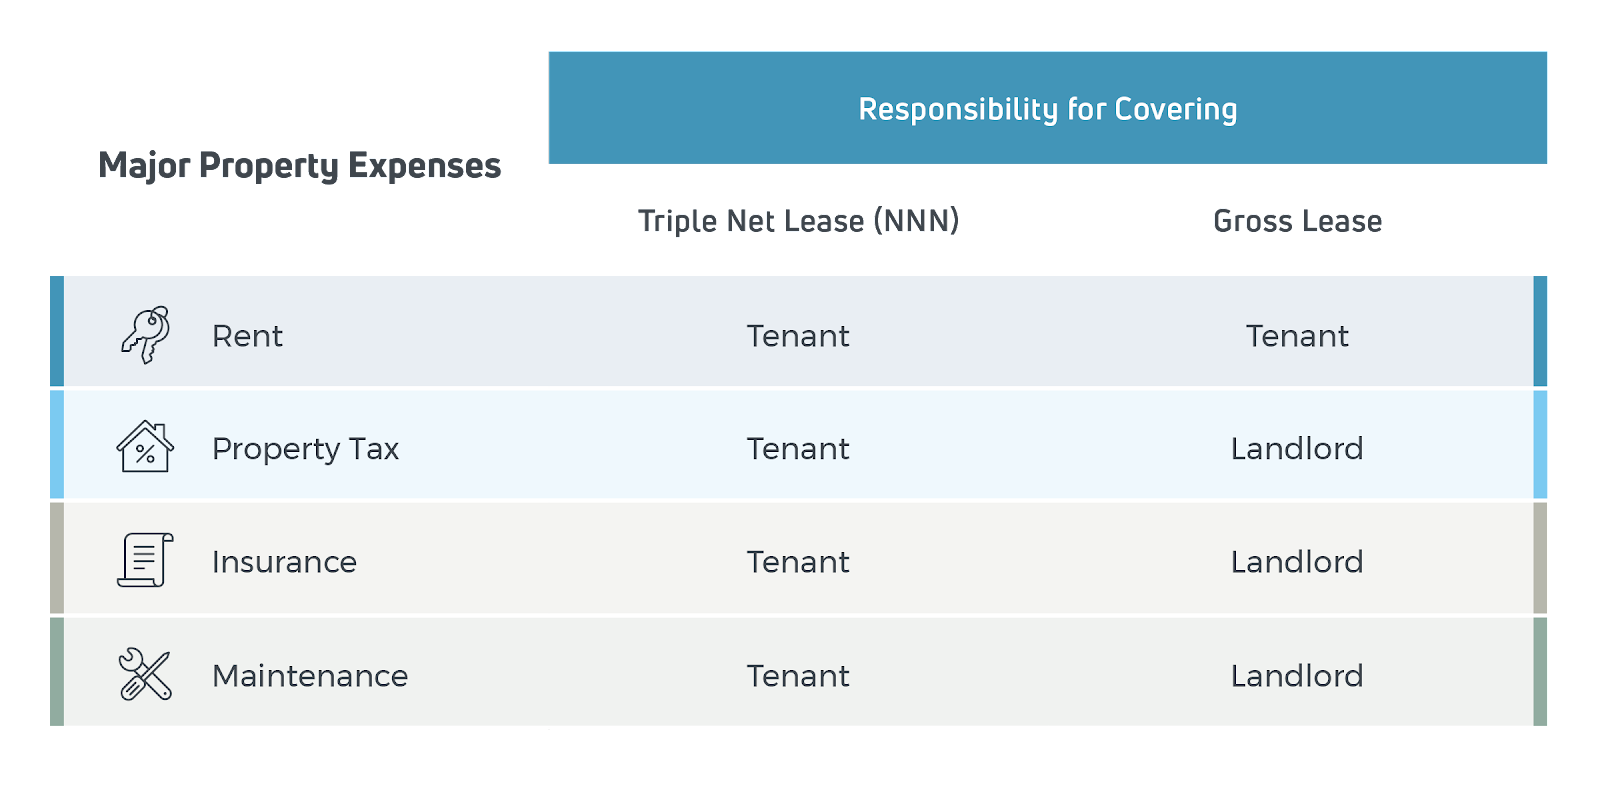Click the Property Tax row label
The image size is (1600, 800).
coord(305,449)
